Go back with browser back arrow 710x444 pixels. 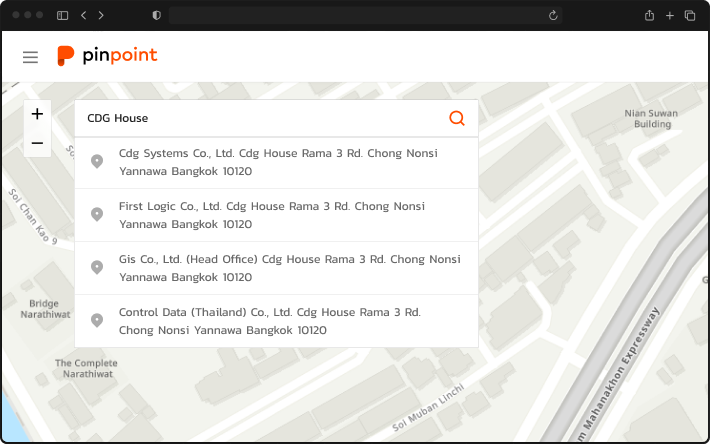(x=84, y=15)
